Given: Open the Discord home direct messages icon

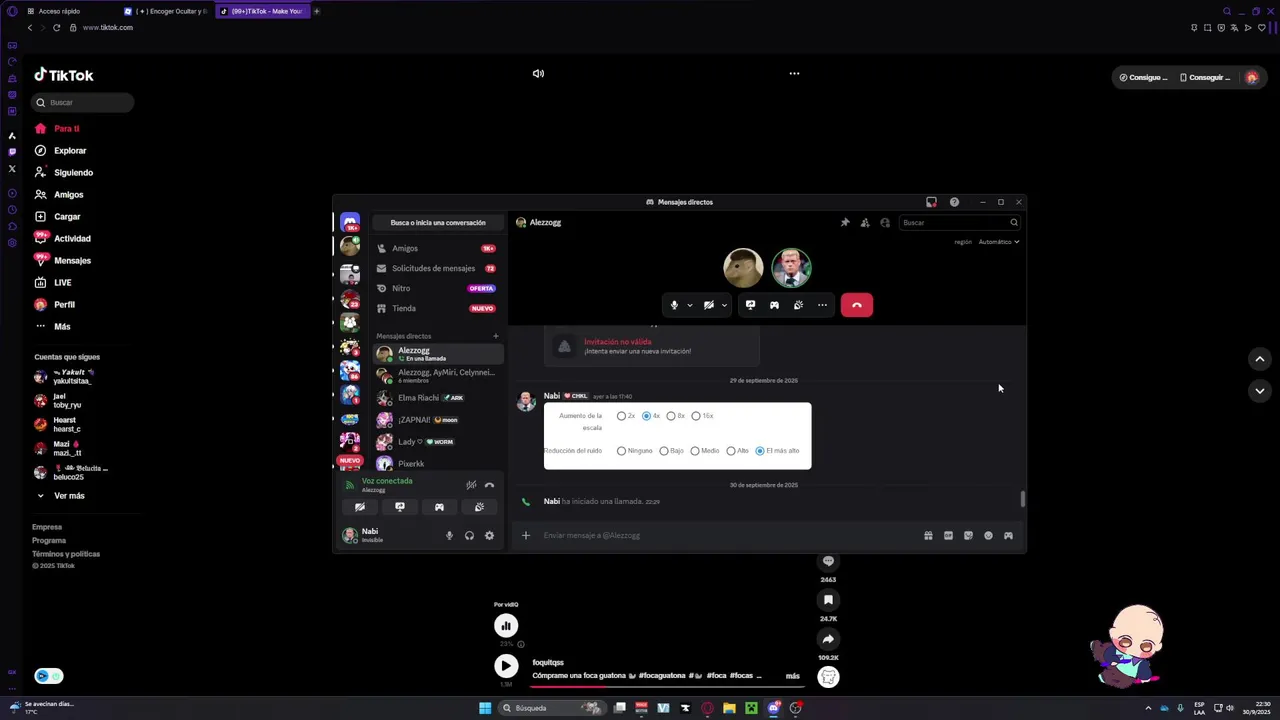Looking at the screenshot, I should point(349,222).
